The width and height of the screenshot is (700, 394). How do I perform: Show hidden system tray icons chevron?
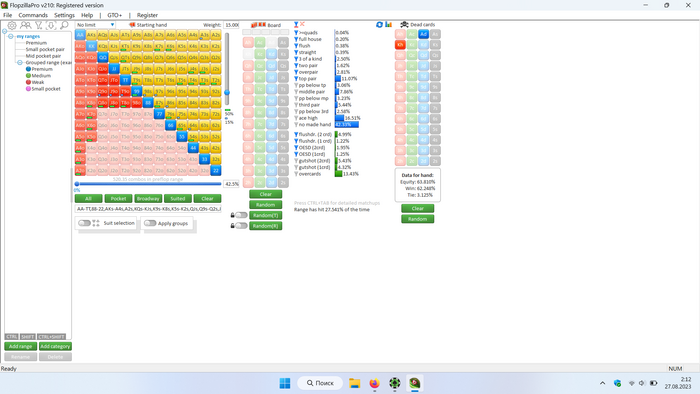pos(603,383)
